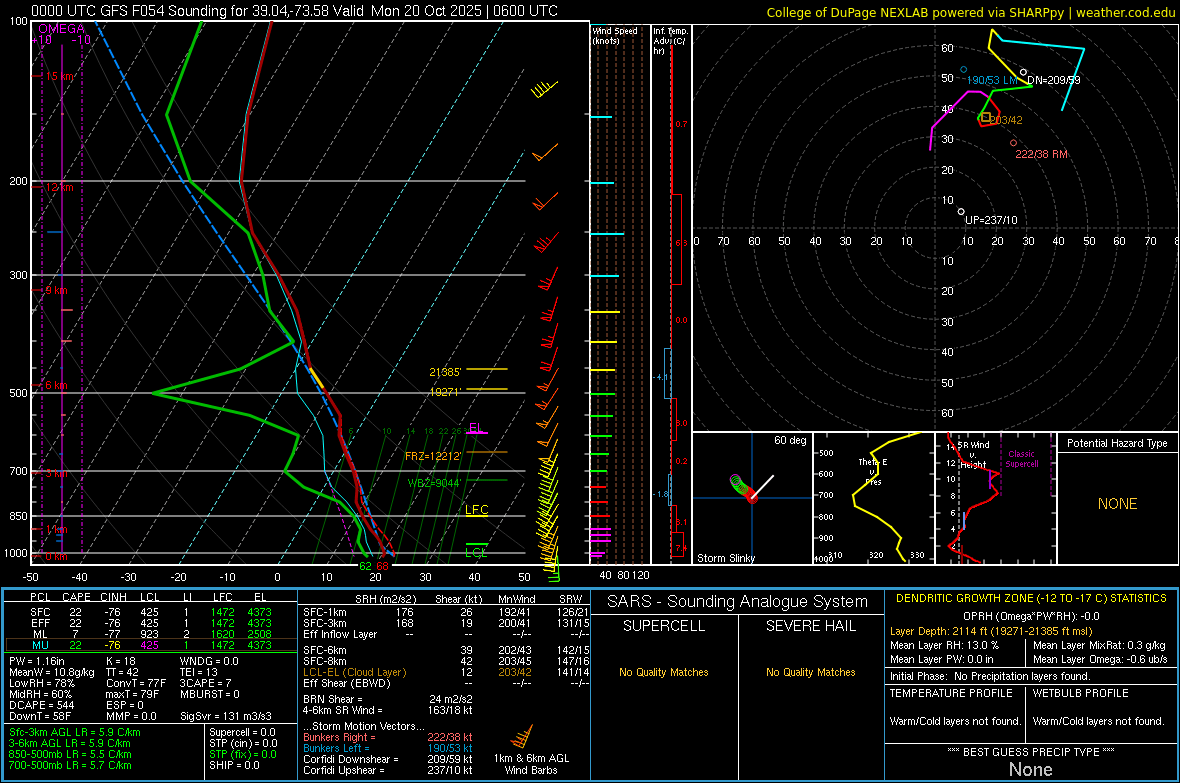Click the College of DuPage NEXLAB credit text
Image resolution: width=1180 pixels, height=783 pixels.
(x=970, y=12)
